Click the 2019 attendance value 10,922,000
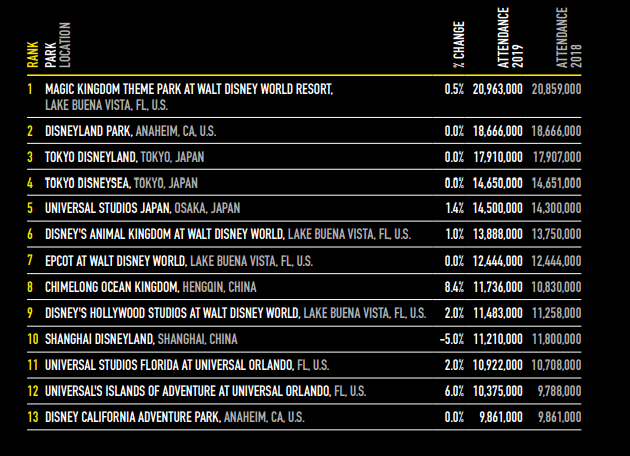This screenshot has height=456, width=630. (498, 365)
